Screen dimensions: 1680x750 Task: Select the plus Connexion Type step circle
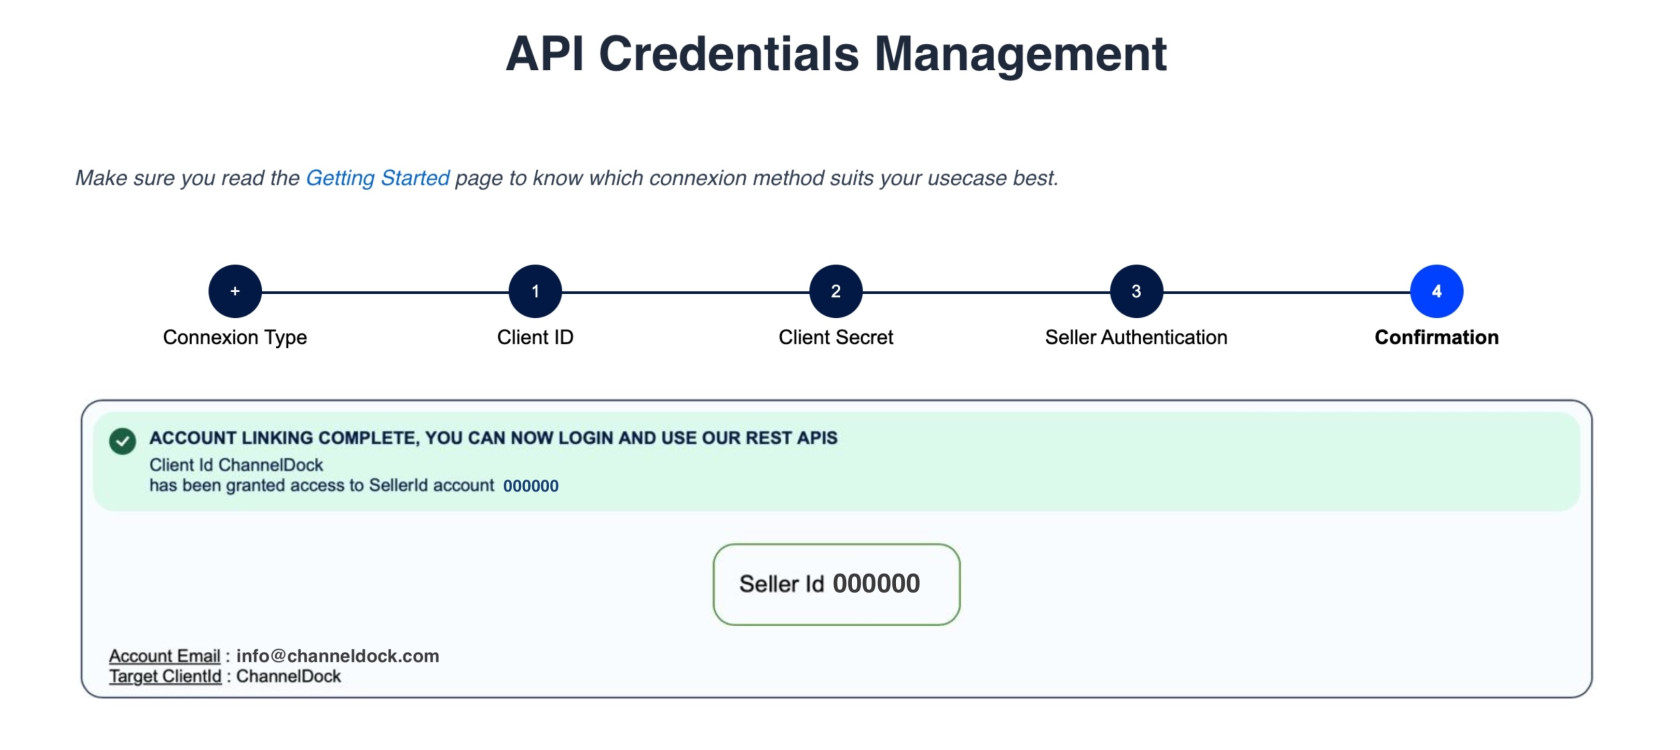pyautogui.click(x=235, y=291)
